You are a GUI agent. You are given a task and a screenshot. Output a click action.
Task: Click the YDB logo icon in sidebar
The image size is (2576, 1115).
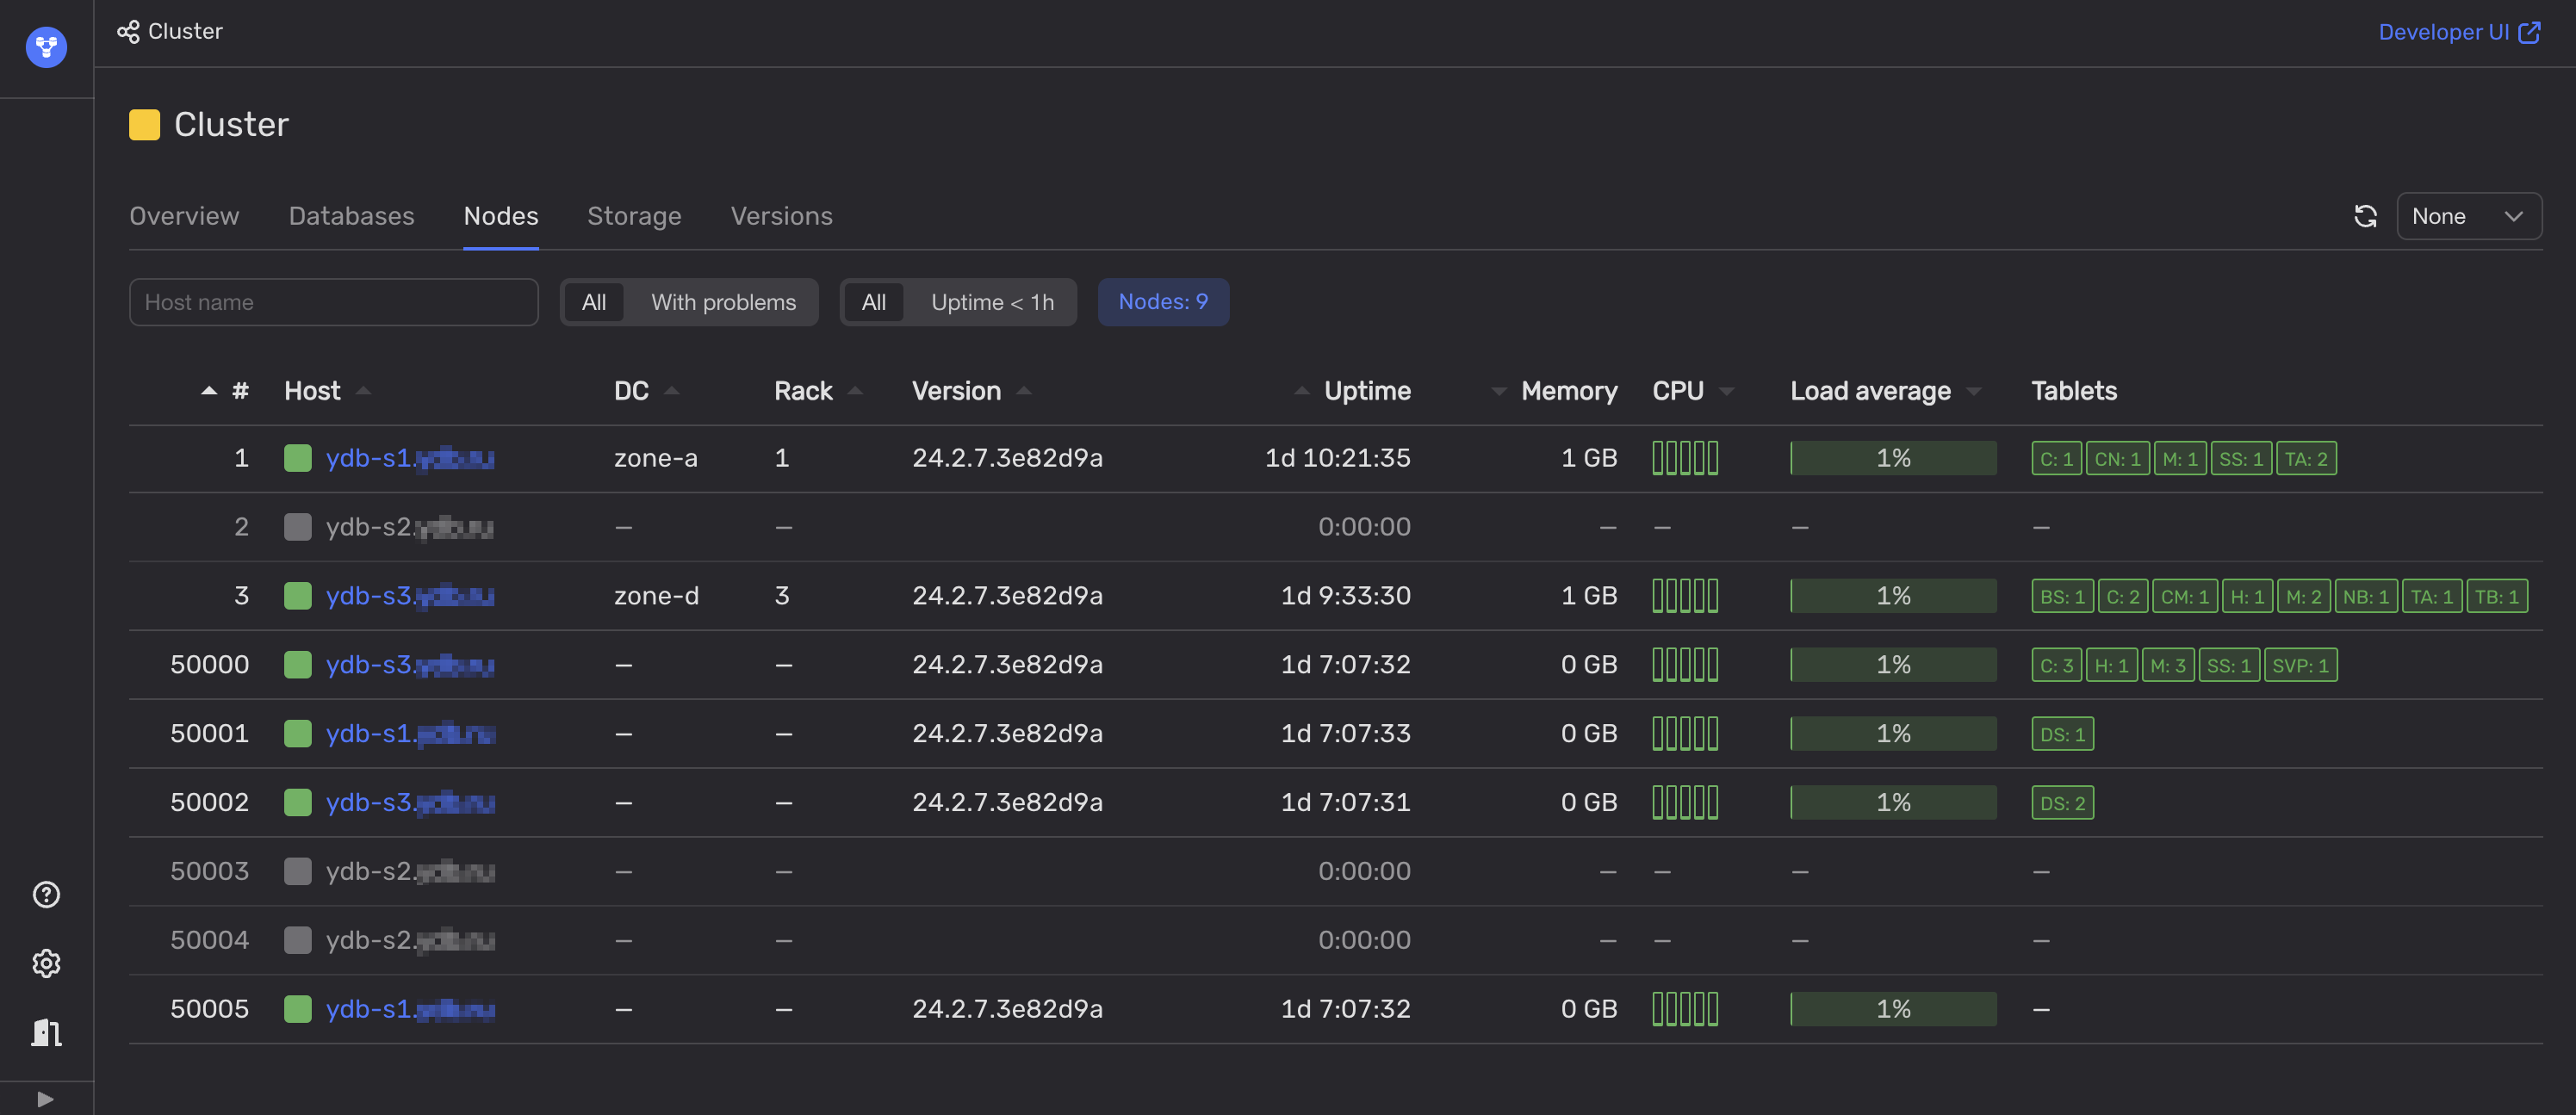[46, 47]
